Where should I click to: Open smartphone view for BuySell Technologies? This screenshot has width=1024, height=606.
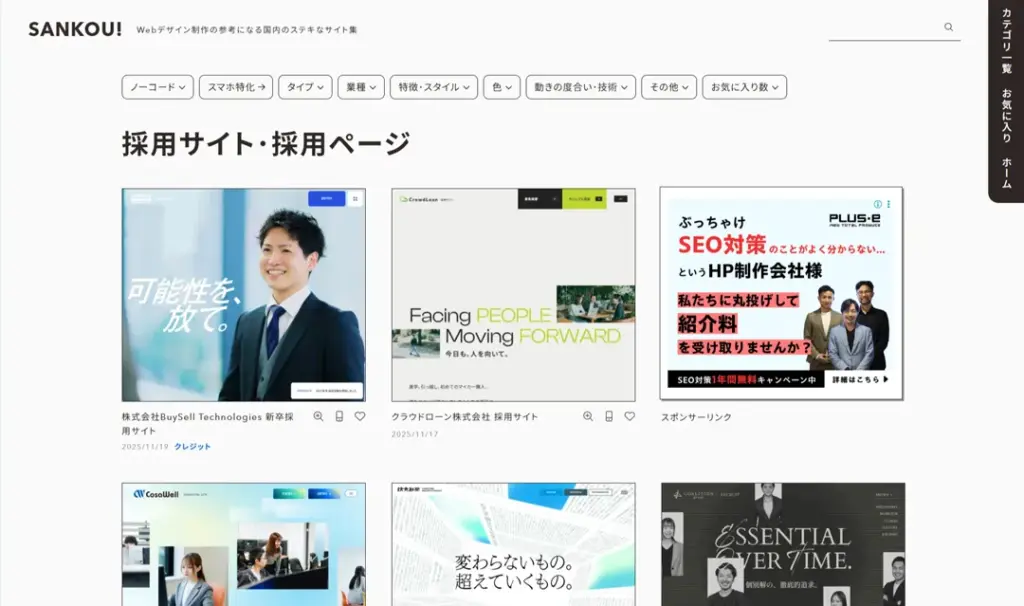pos(339,416)
